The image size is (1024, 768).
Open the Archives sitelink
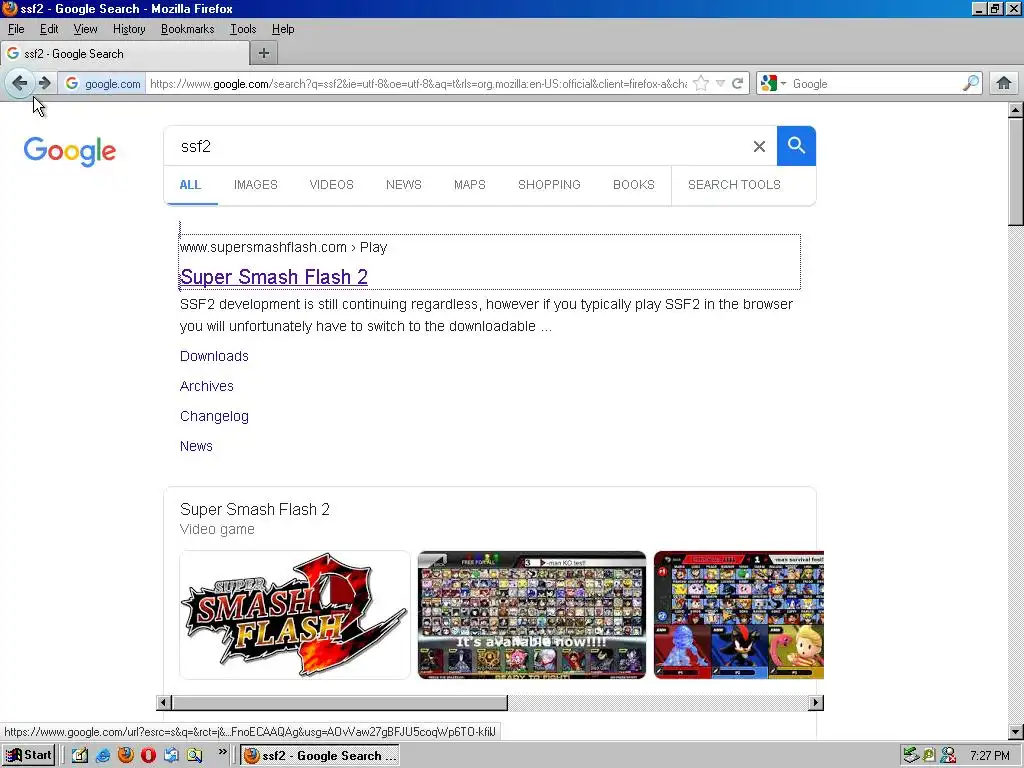[206, 386]
